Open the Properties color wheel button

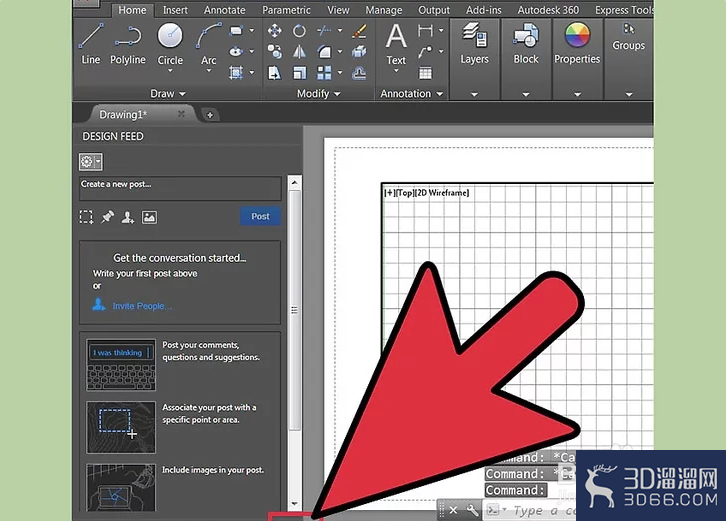coord(577,43)
